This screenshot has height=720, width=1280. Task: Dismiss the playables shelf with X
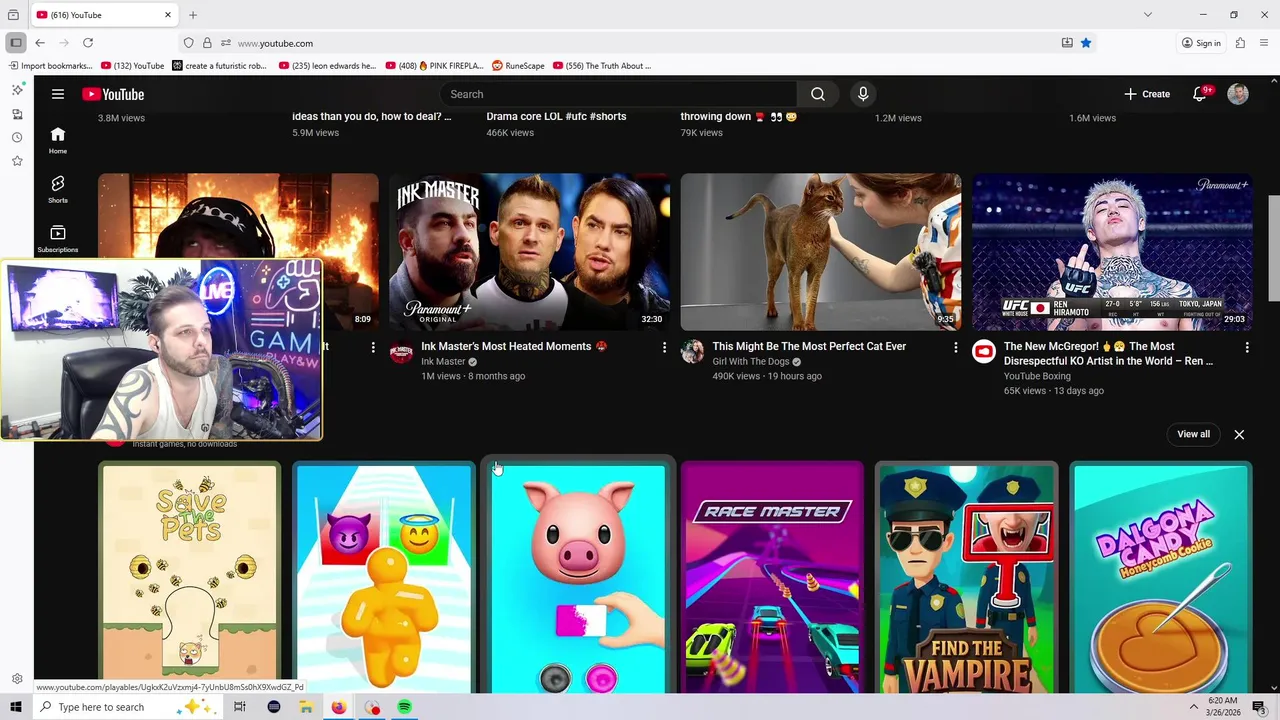(1239, 434)
